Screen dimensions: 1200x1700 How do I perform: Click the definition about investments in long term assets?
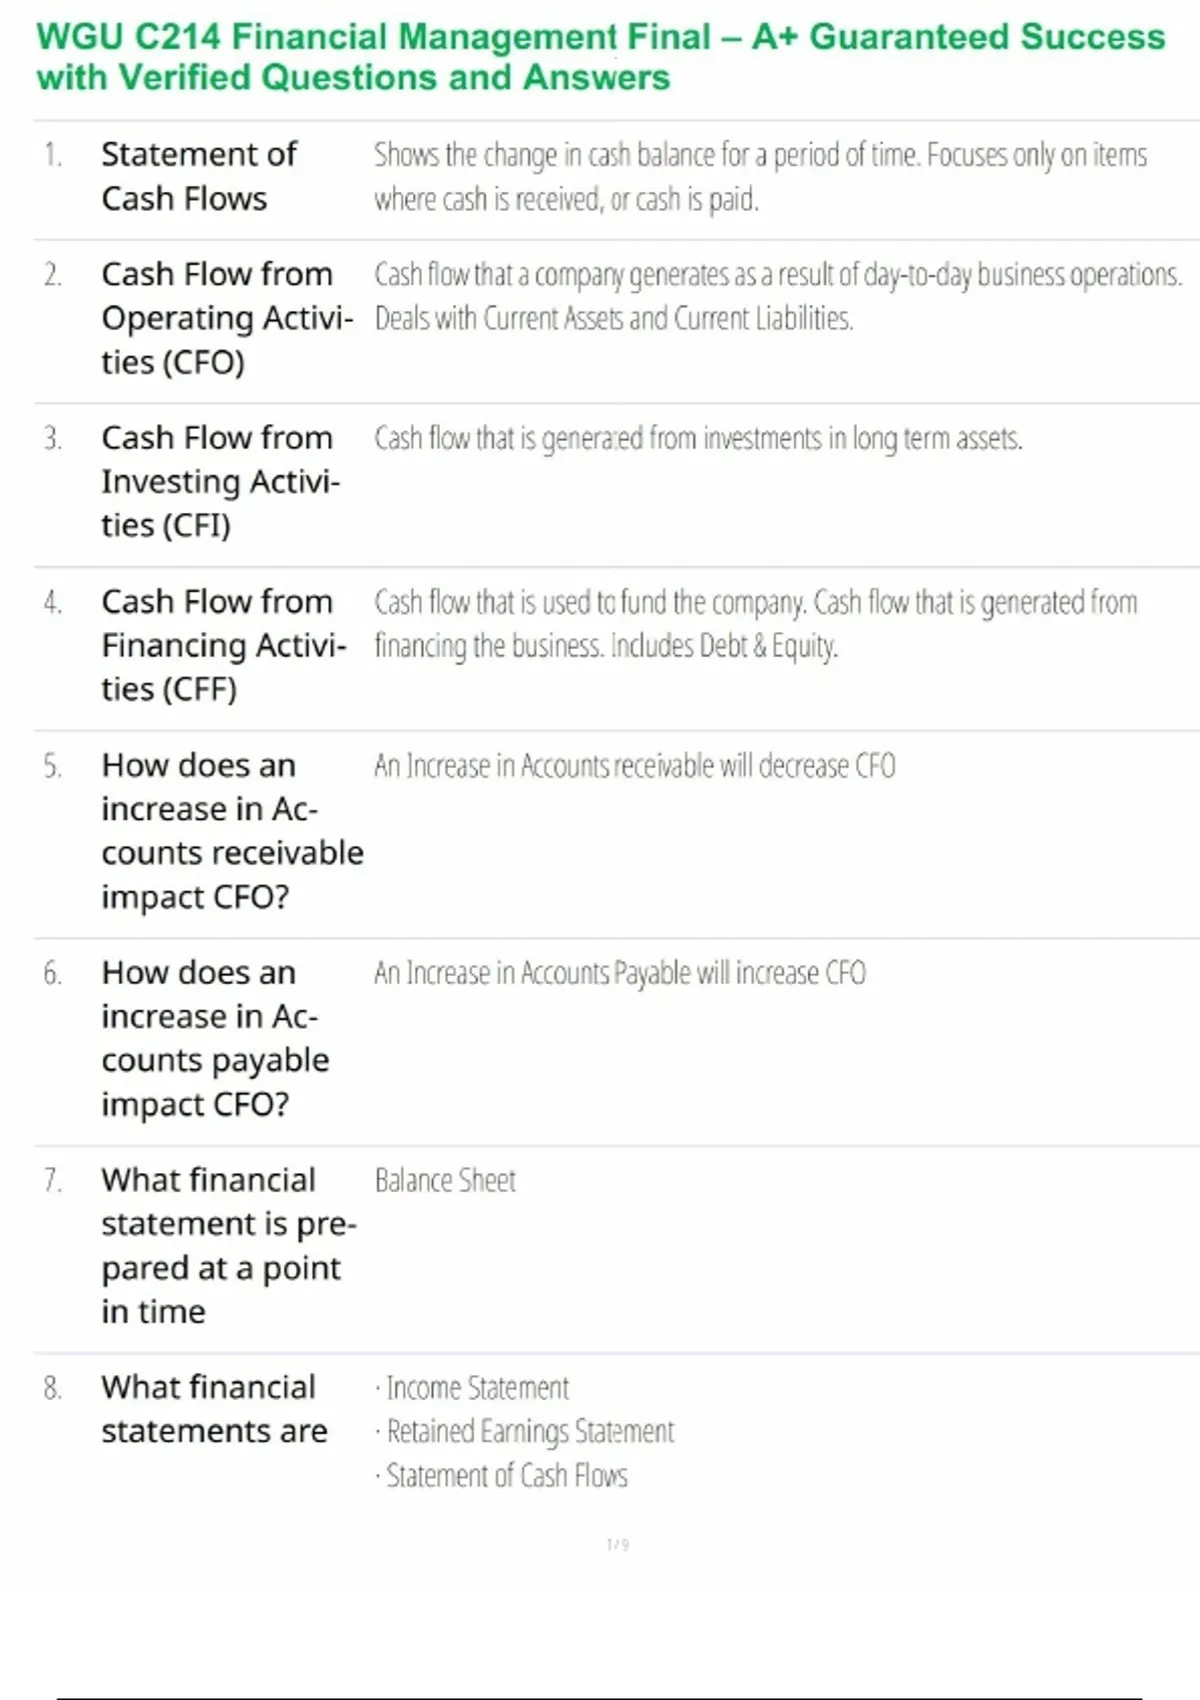[698, 438]
